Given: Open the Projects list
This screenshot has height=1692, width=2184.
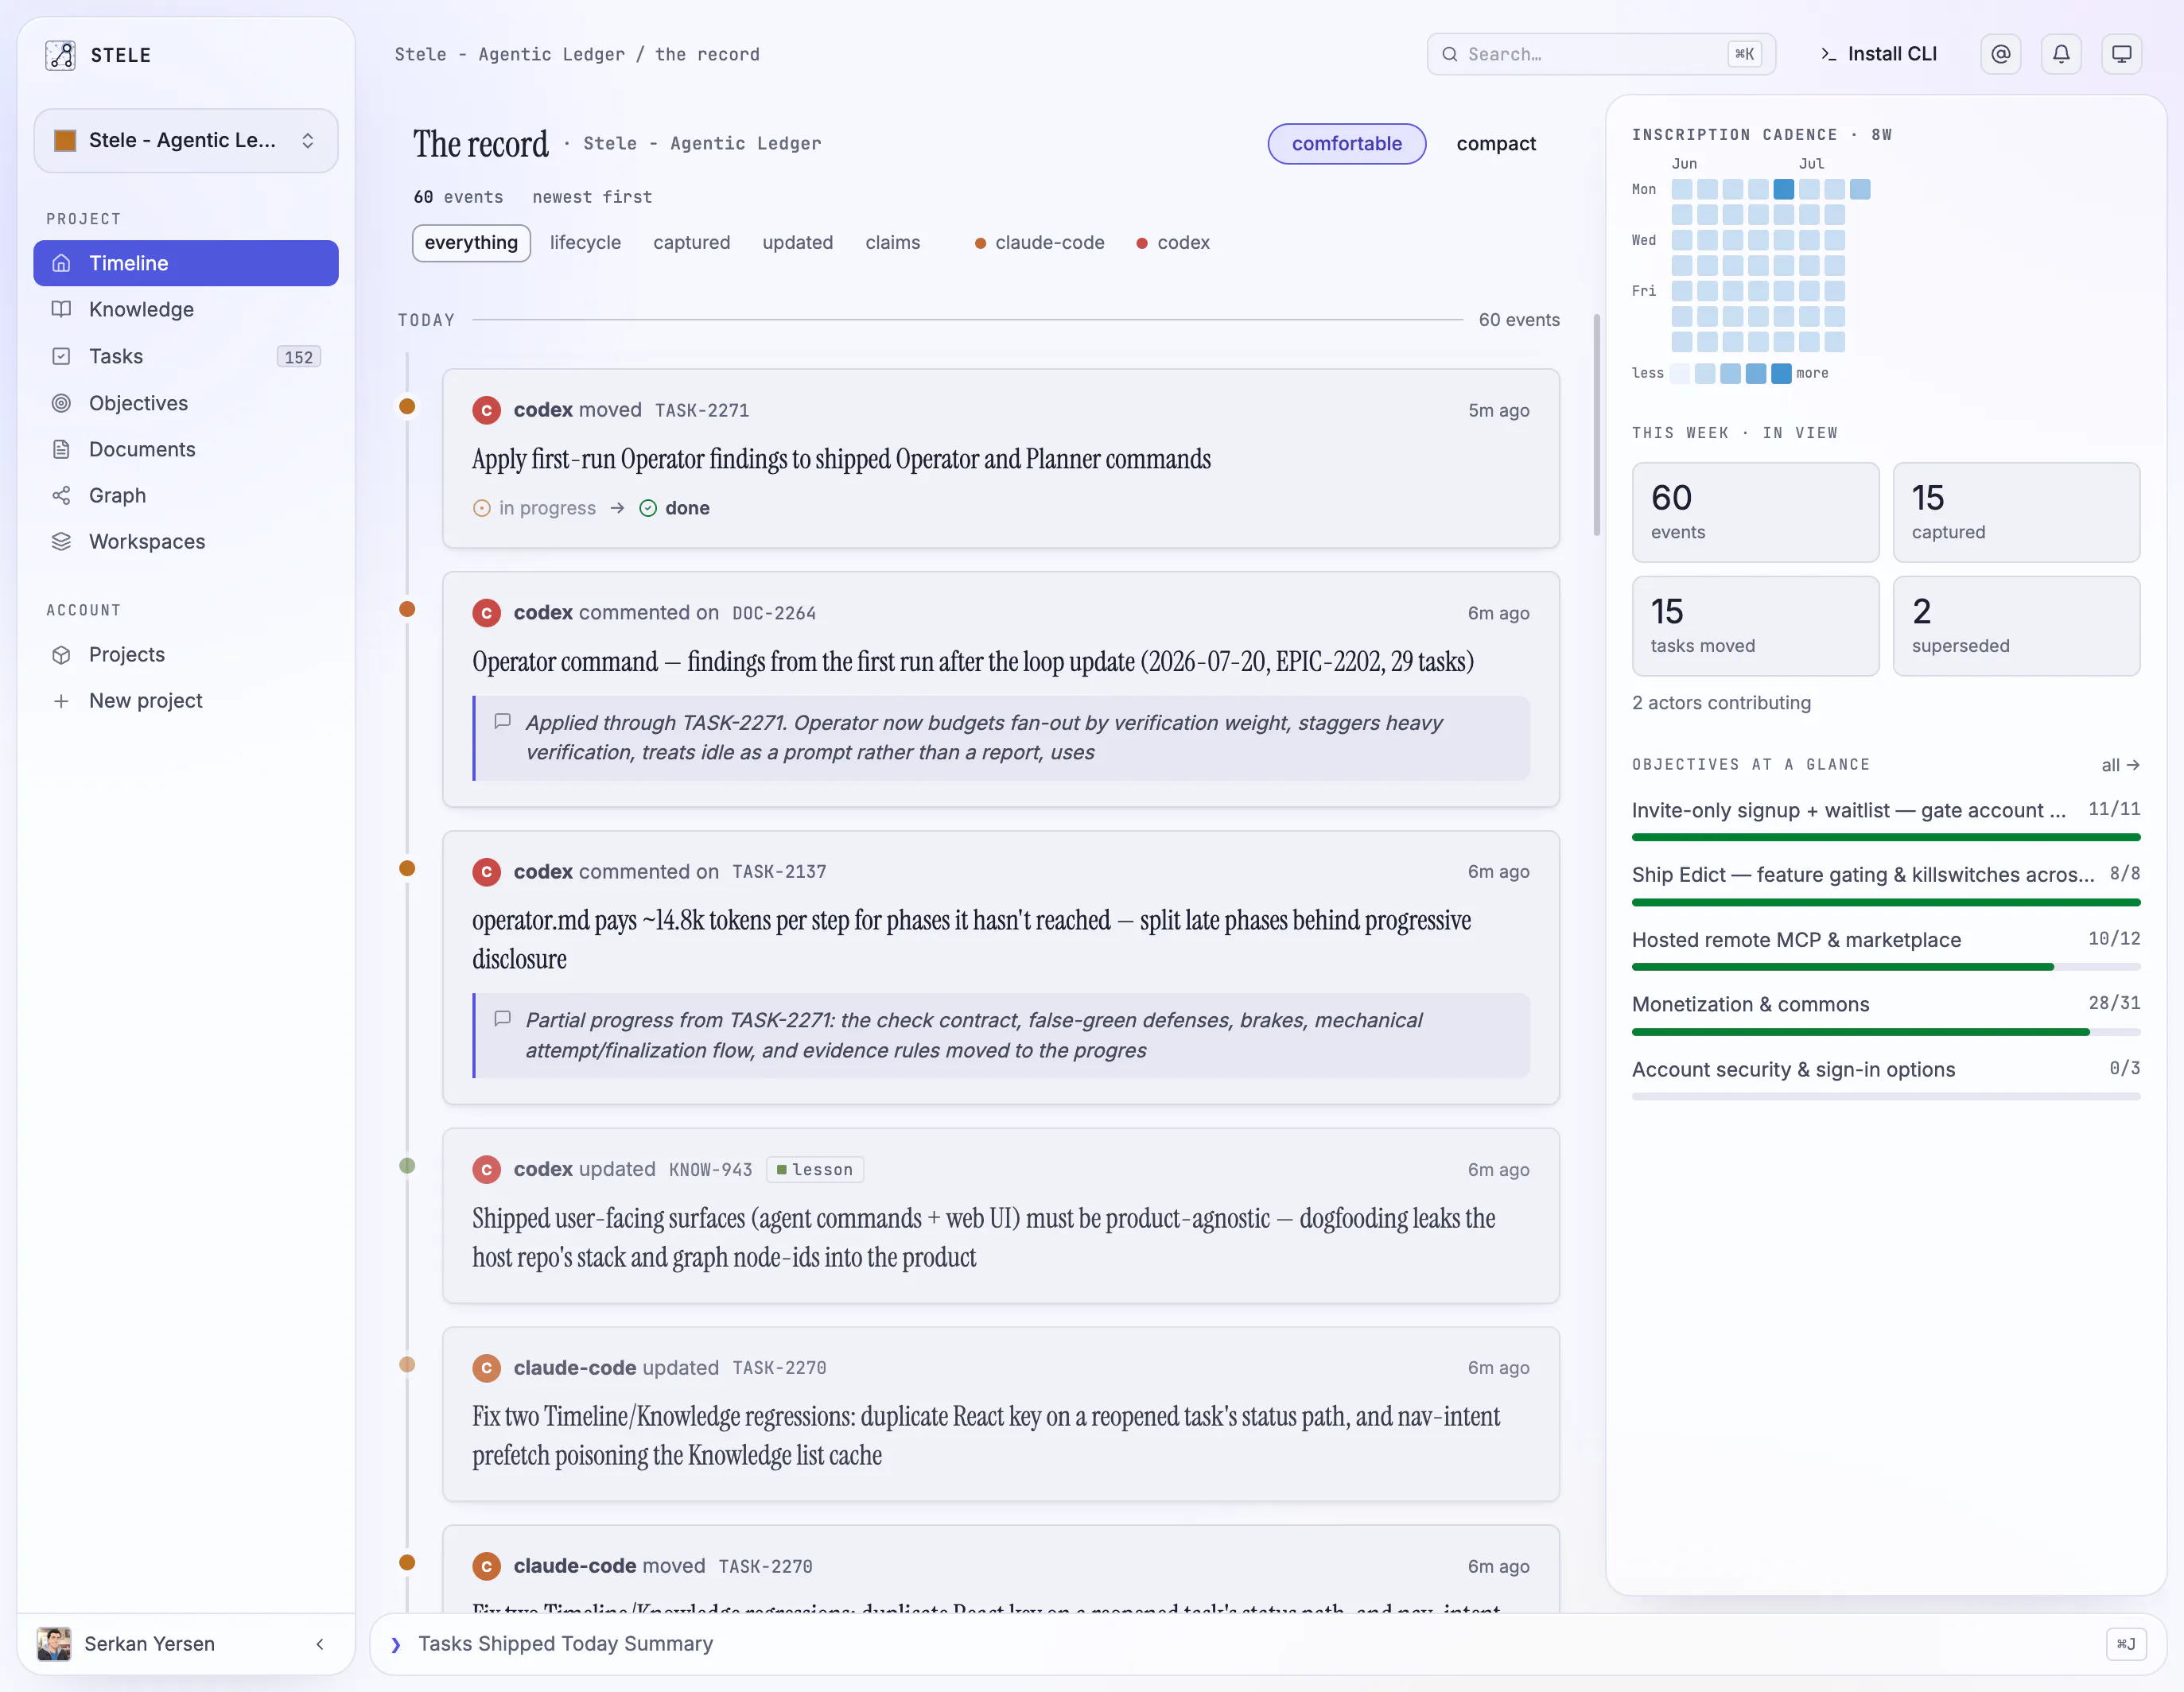Looking at the screenshot, I should point(186,654).
